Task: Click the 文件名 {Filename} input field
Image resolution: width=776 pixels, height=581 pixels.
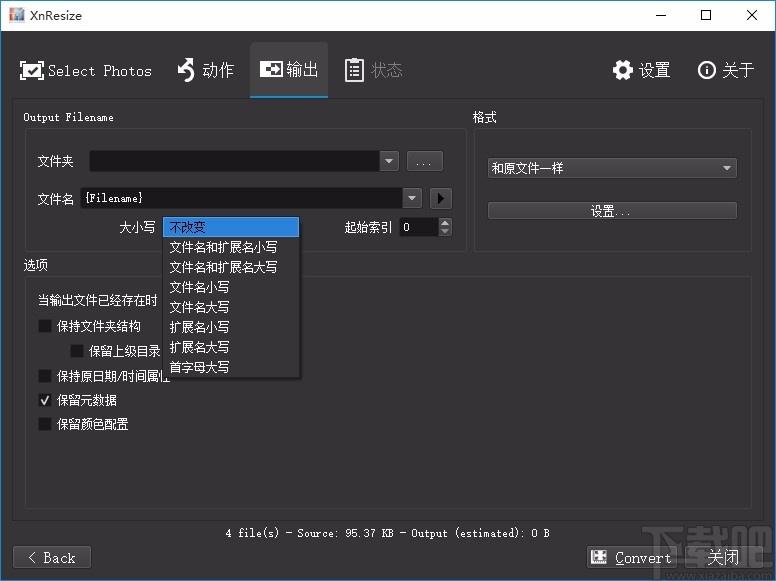Action: [242, 198]
